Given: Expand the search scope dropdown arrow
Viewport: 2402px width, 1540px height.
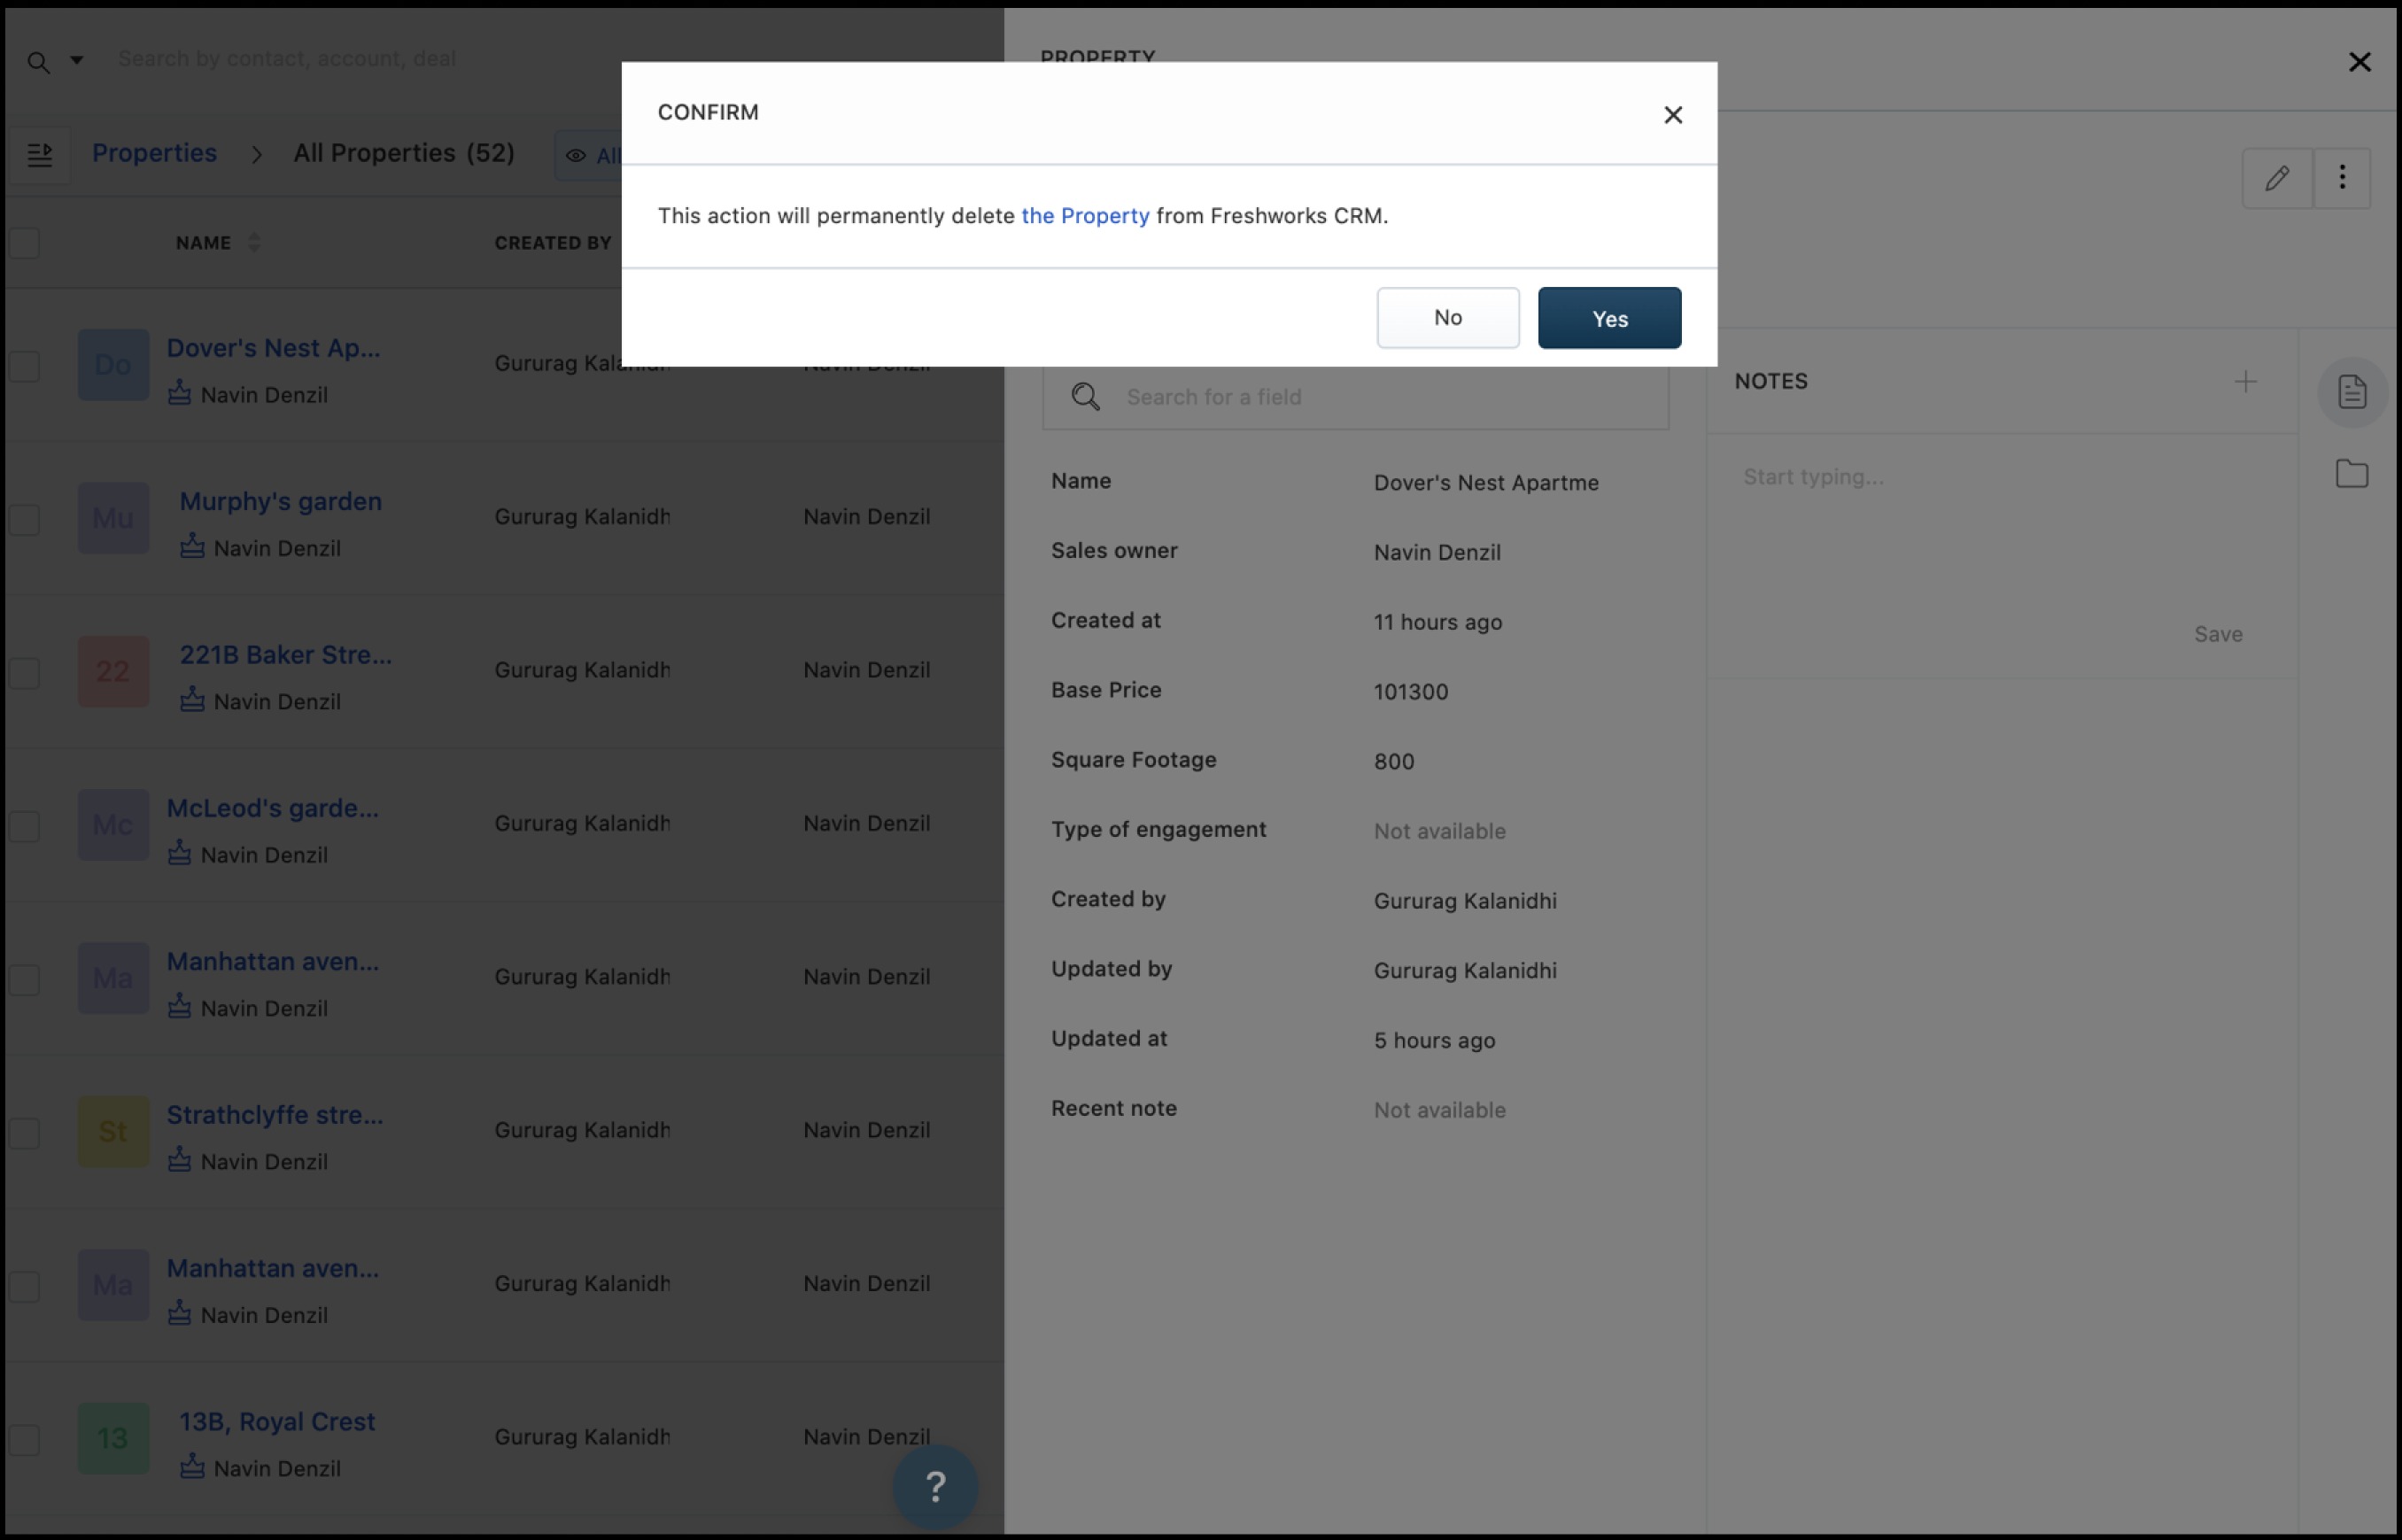Looking at the screenshot, I should coord(76,60).
